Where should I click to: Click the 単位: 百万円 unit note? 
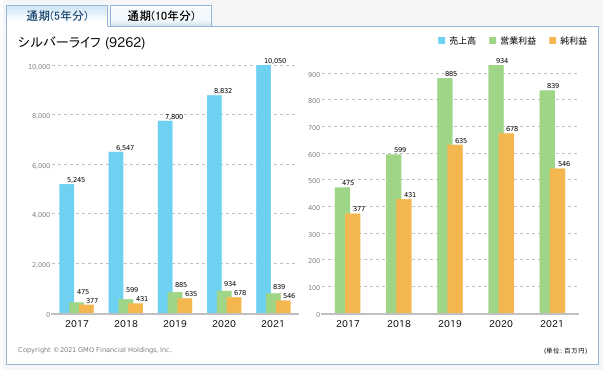[565, 350]
